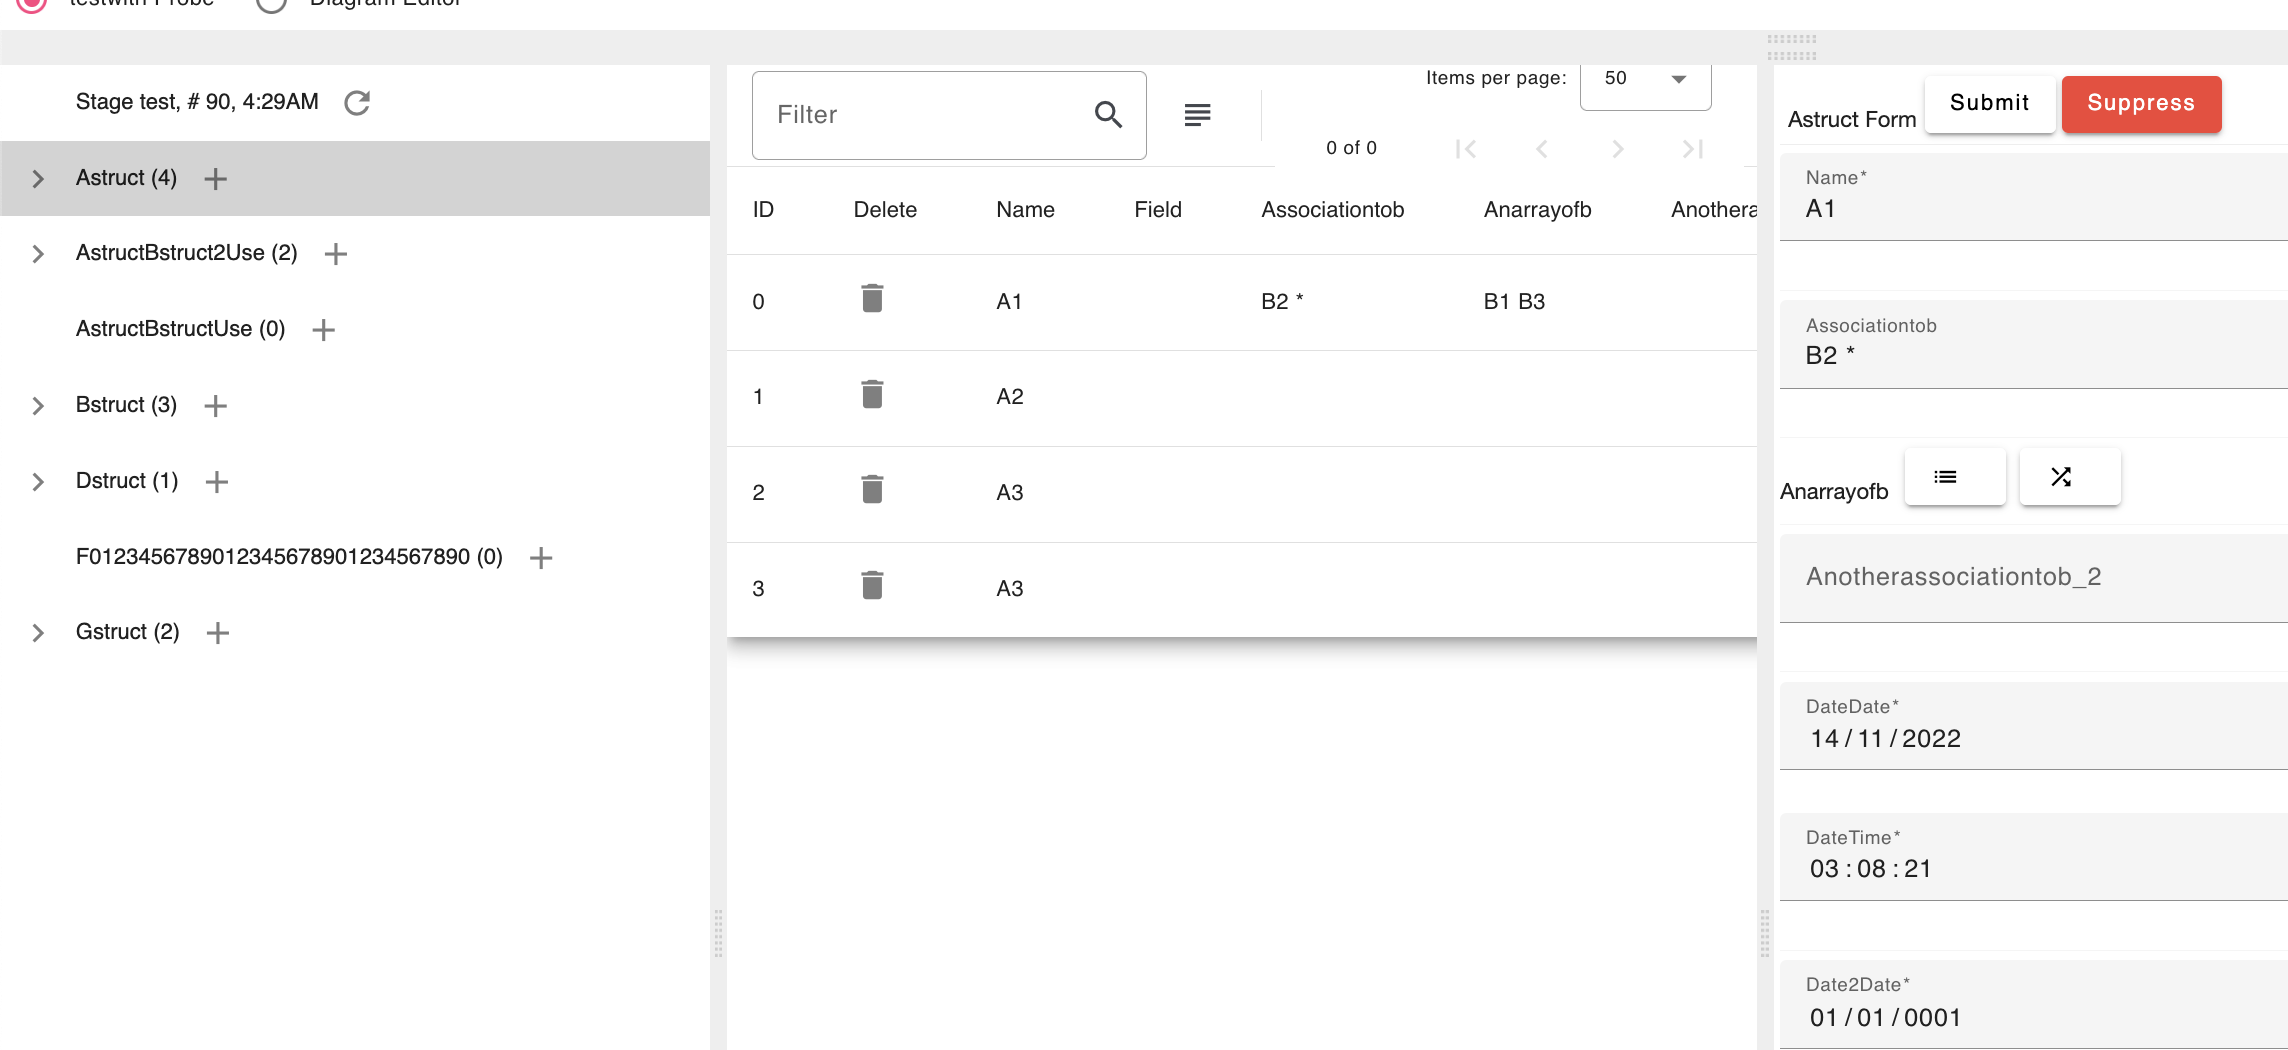Delete row A2 with trash icon

coord(872,394)
